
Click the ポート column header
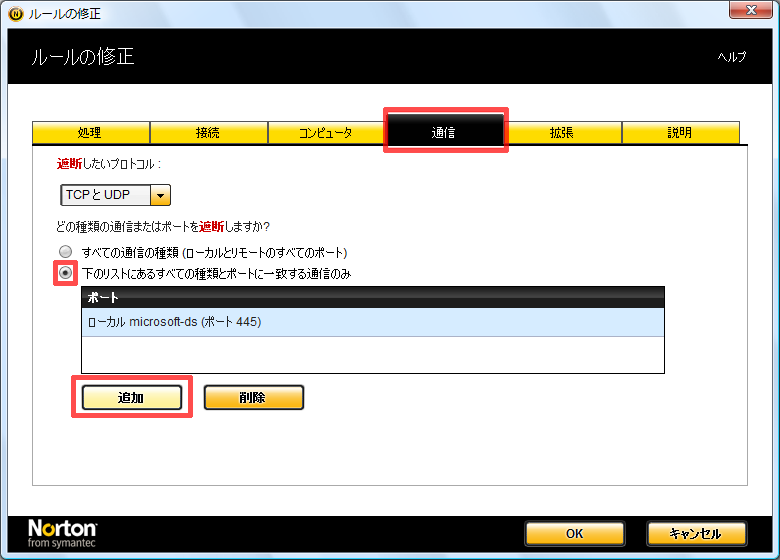[372, 297]
